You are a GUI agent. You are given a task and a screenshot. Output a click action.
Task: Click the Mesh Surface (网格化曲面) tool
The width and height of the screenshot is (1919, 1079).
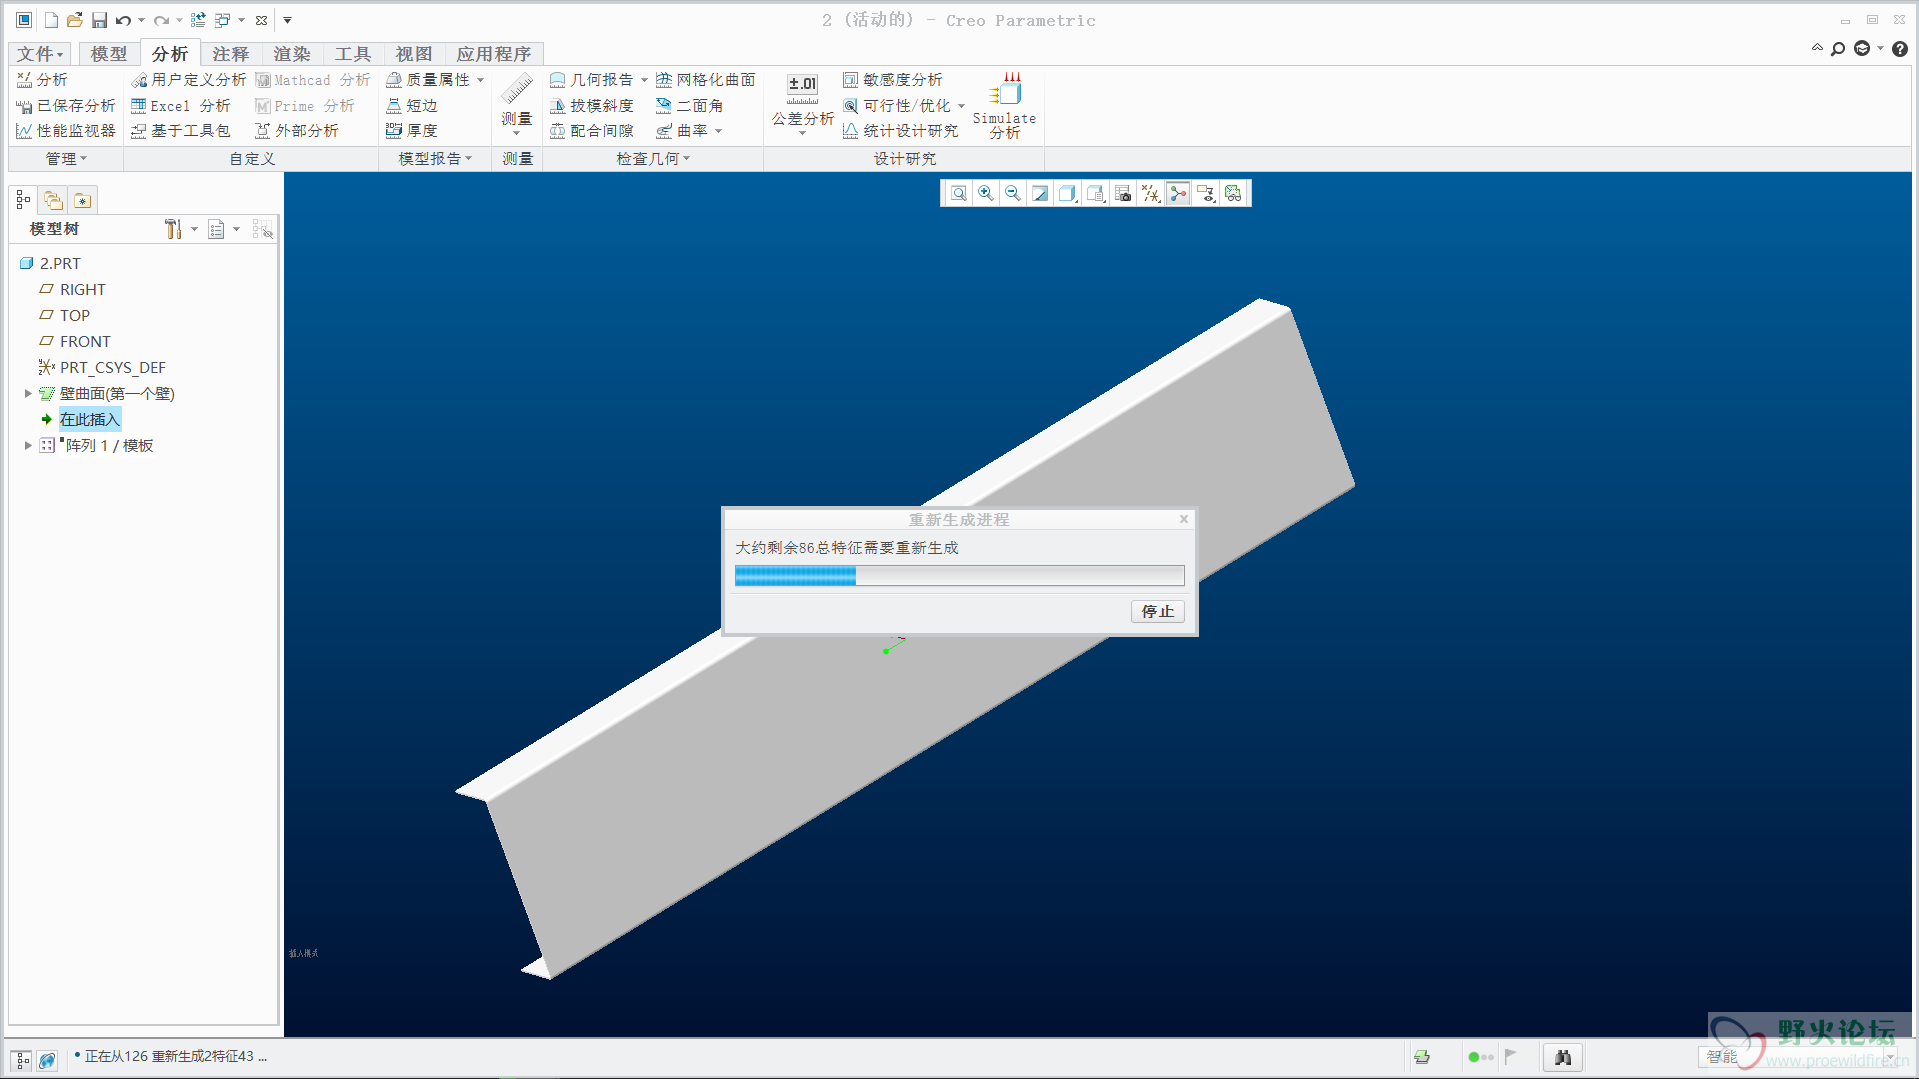point(706,80)
